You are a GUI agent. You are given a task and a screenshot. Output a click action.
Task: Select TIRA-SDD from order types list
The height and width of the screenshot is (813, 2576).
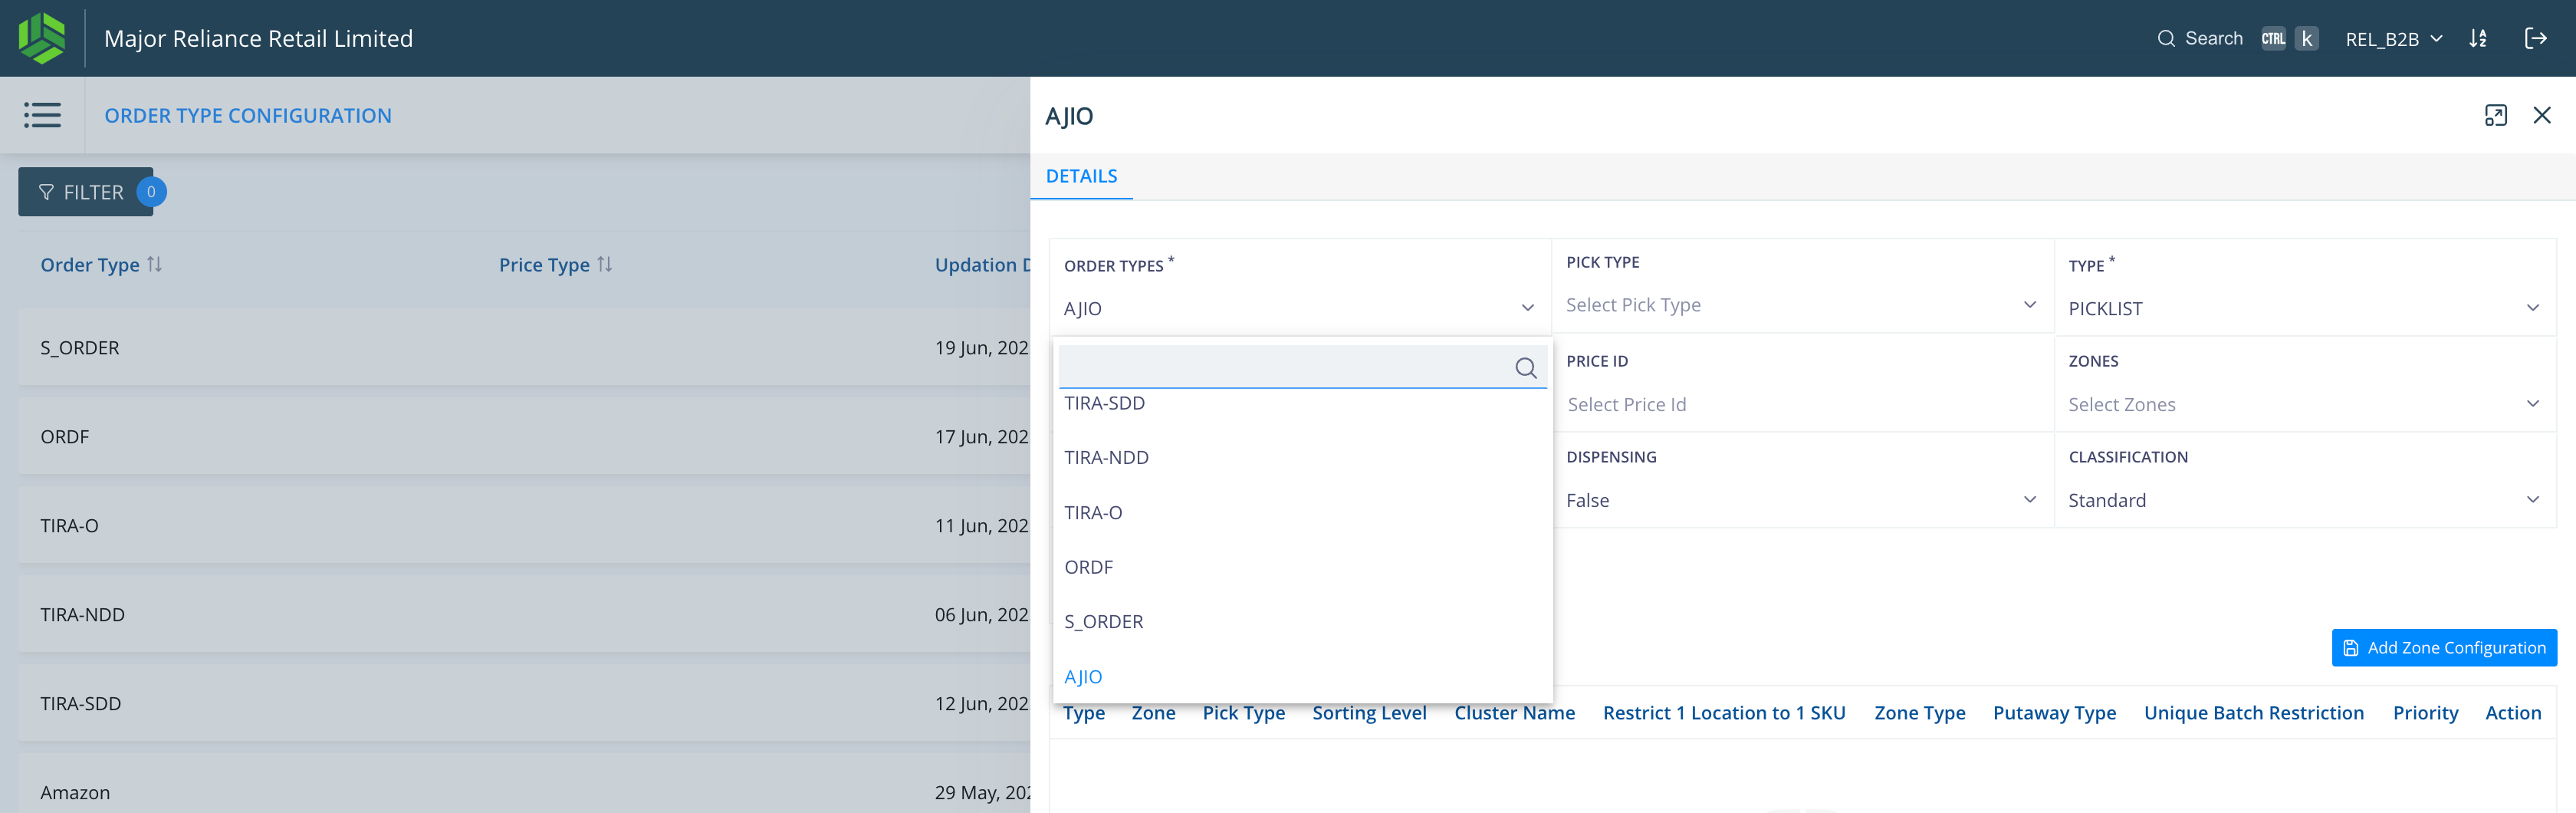coord(1302,403)
